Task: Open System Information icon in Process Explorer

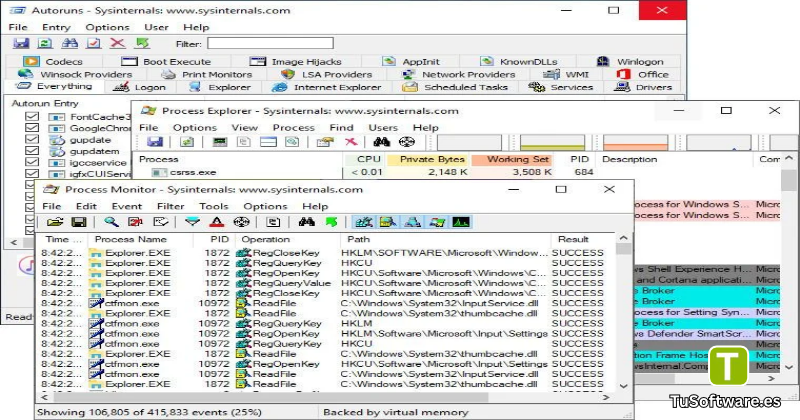Action: (219, 142)
